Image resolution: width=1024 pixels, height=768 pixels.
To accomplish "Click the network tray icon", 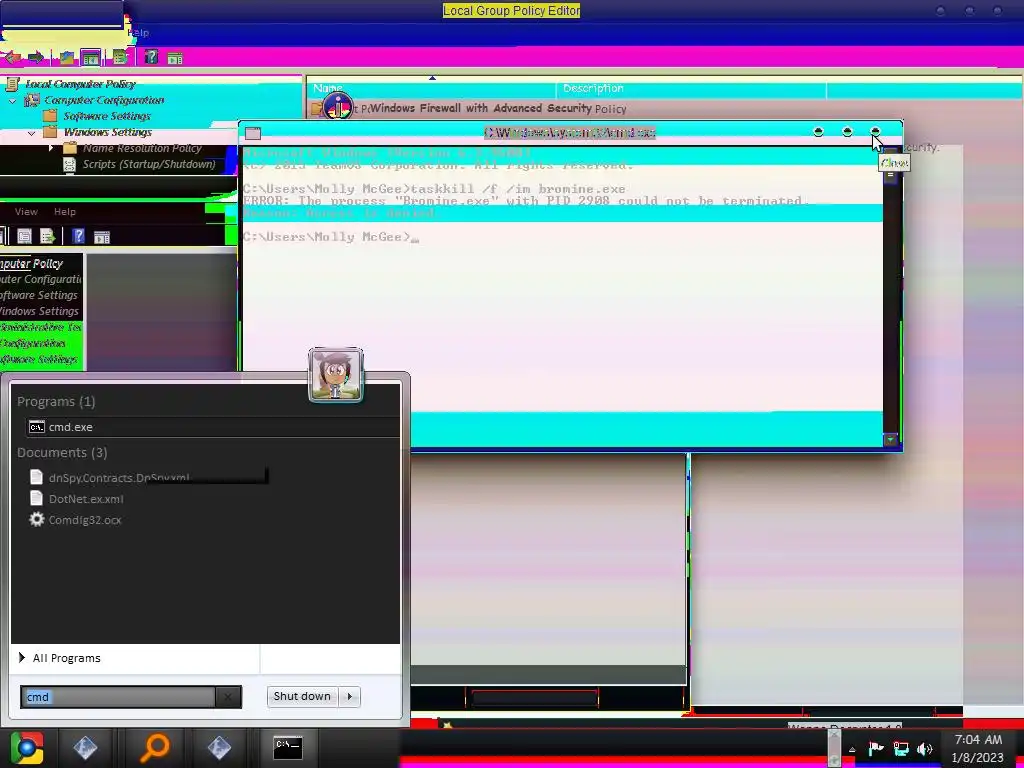I will (901, 748).
